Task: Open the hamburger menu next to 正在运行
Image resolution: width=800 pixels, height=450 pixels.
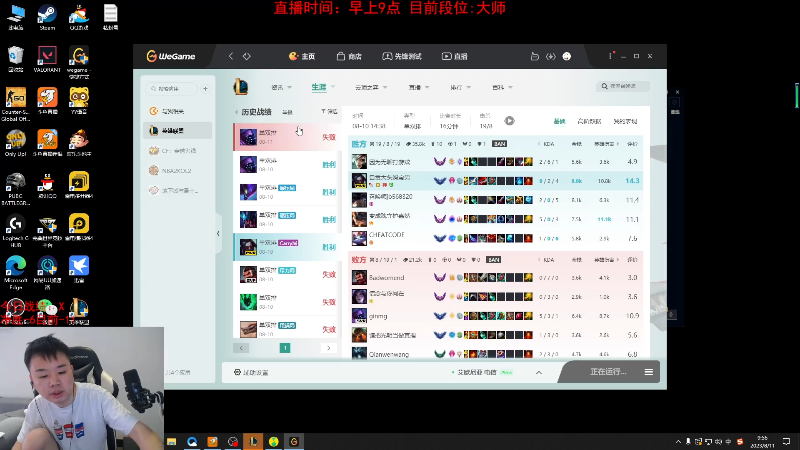Action: click(x=649, y=372)
